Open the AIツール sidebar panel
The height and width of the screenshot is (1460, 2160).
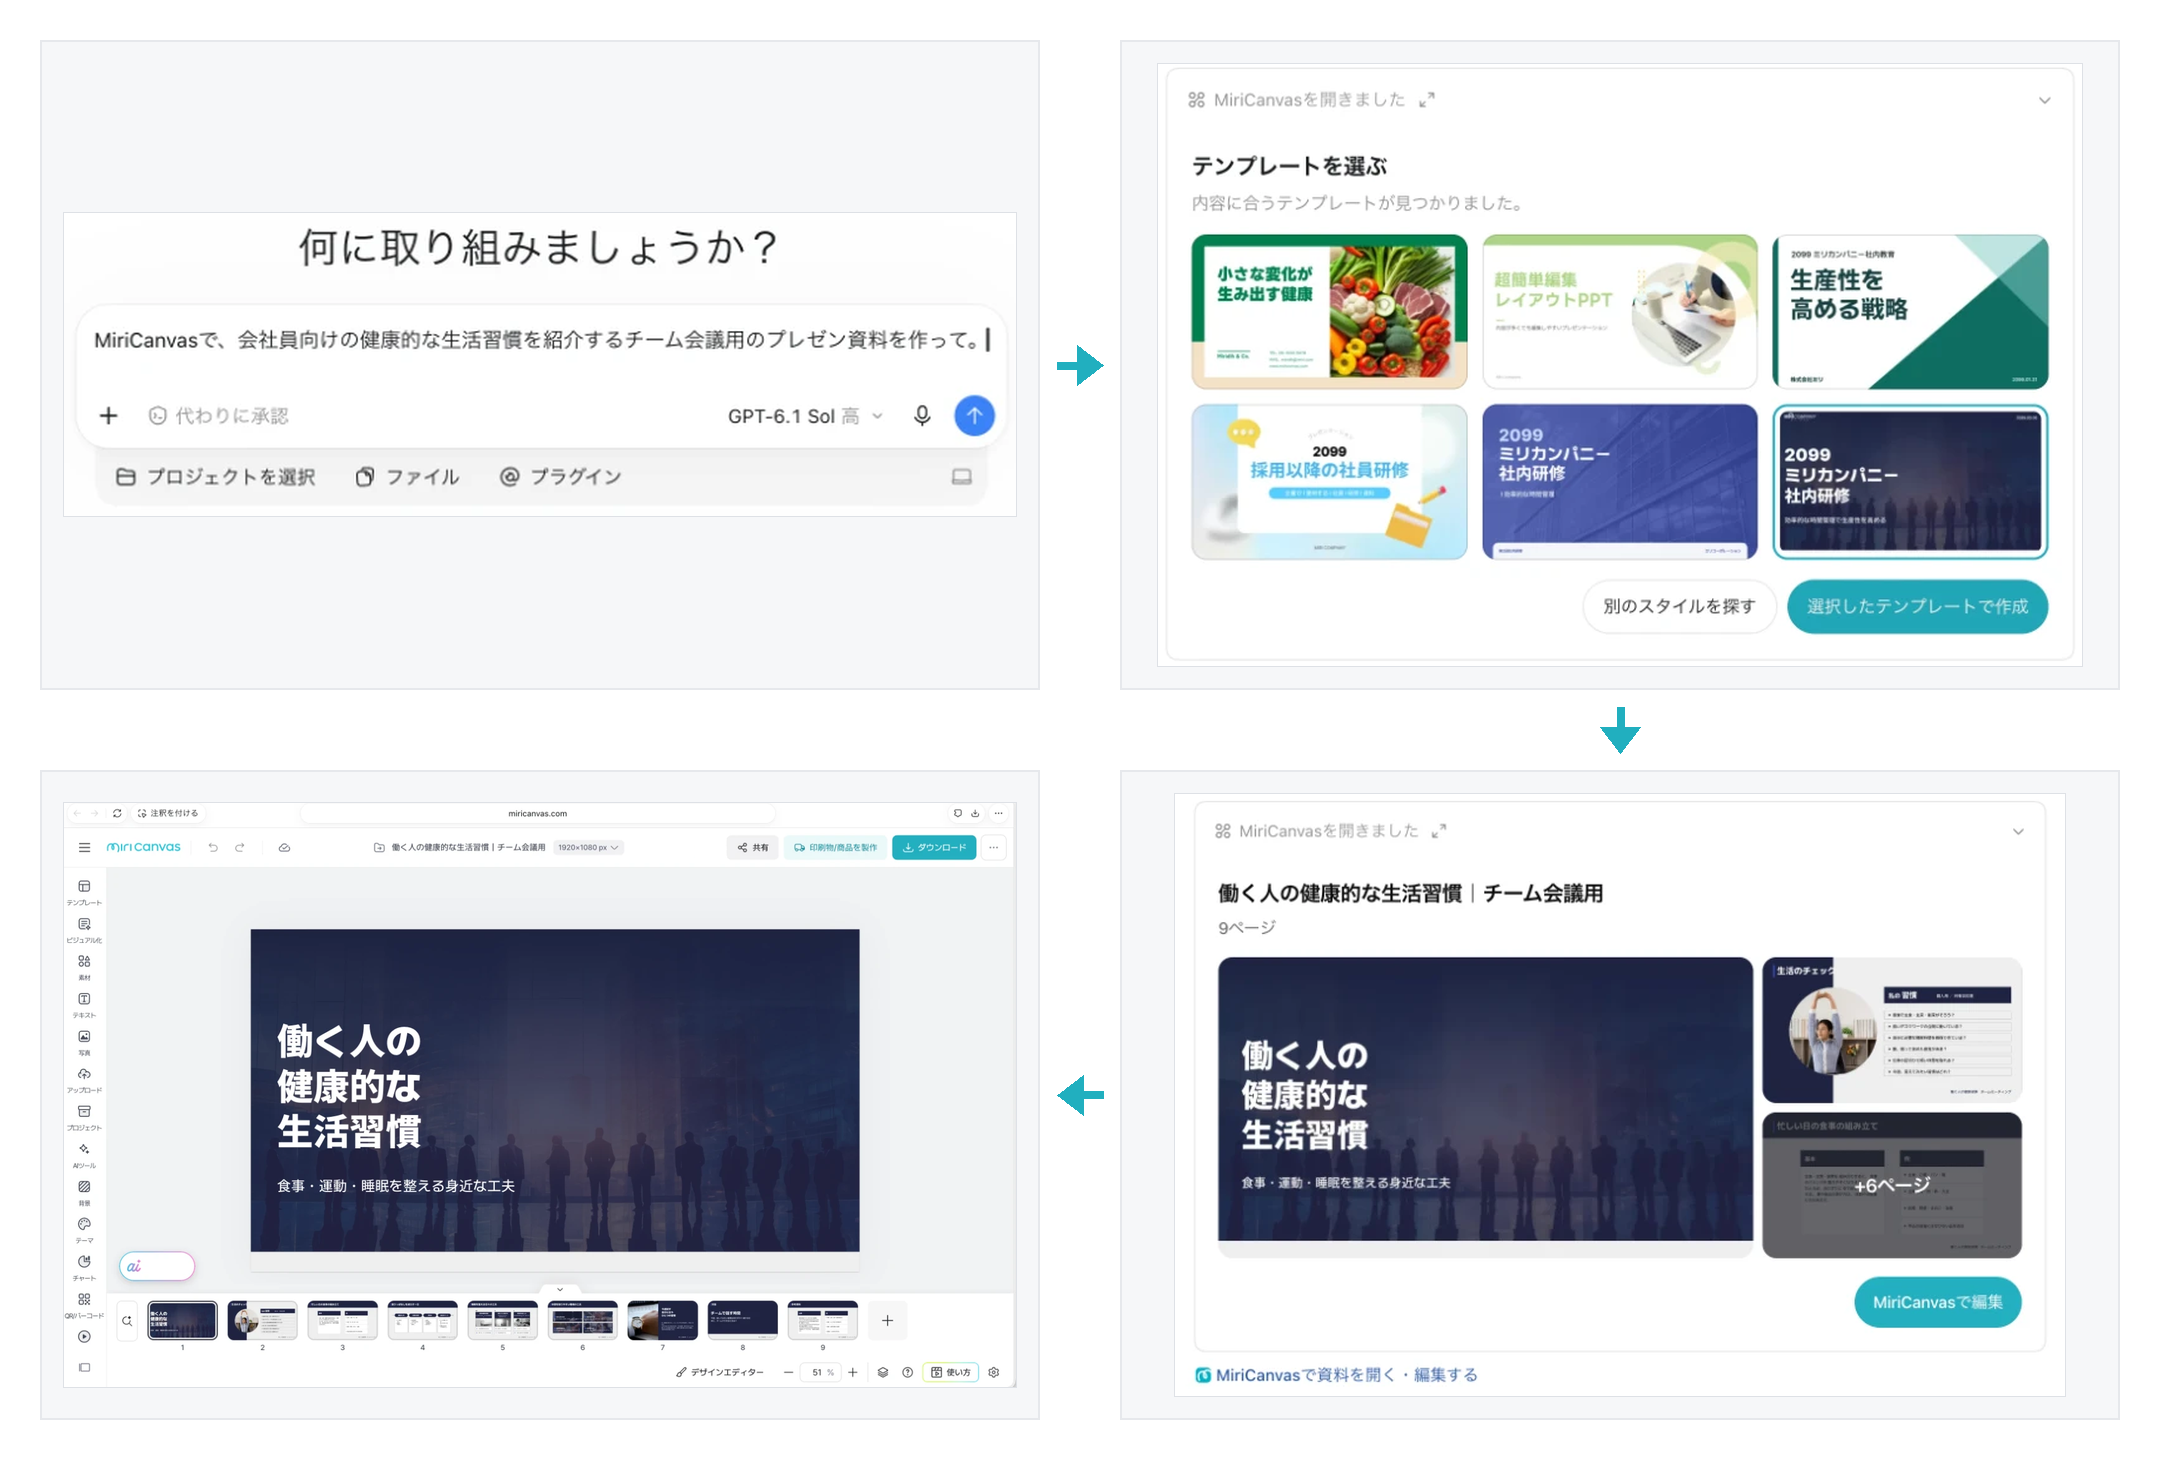[84, 1155]
